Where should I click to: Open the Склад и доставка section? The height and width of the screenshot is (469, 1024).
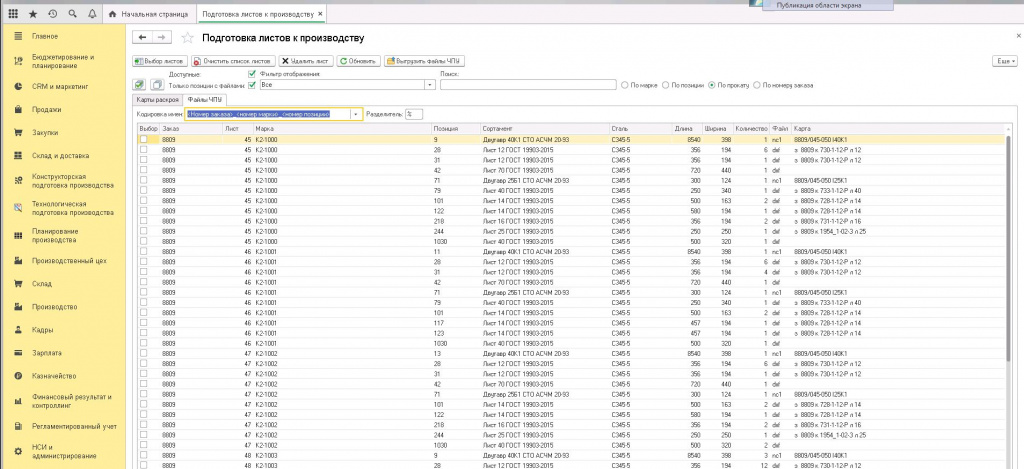(x=61, y=156)
